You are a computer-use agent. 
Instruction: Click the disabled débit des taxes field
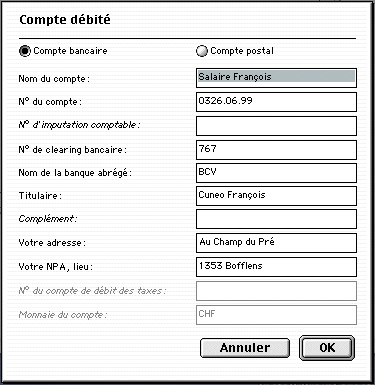click(x=276, y=291)
